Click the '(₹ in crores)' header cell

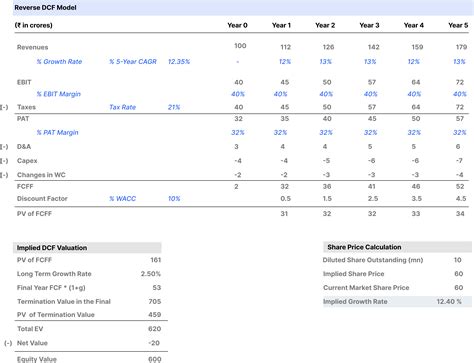click(33, 25)
